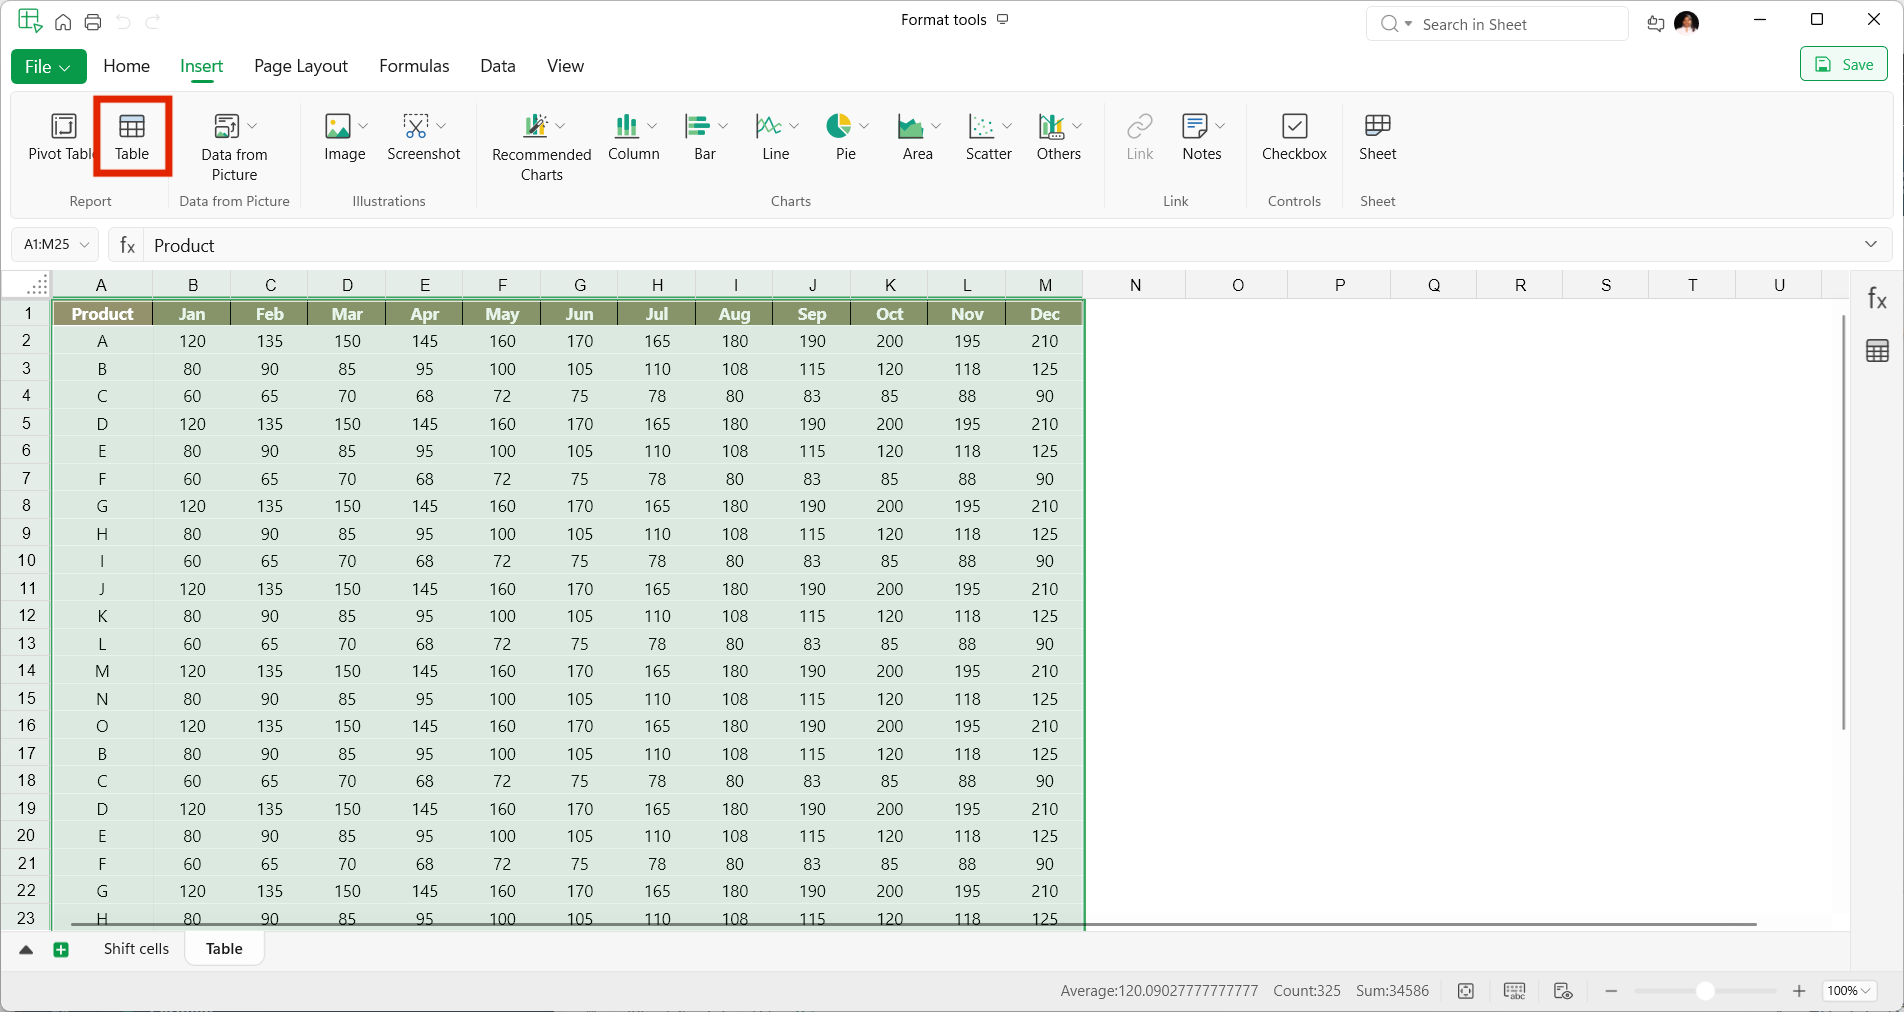Open the fx function panel on right sidebar
Viewport: 1904px width, 1012px height.
point(1877,299)
